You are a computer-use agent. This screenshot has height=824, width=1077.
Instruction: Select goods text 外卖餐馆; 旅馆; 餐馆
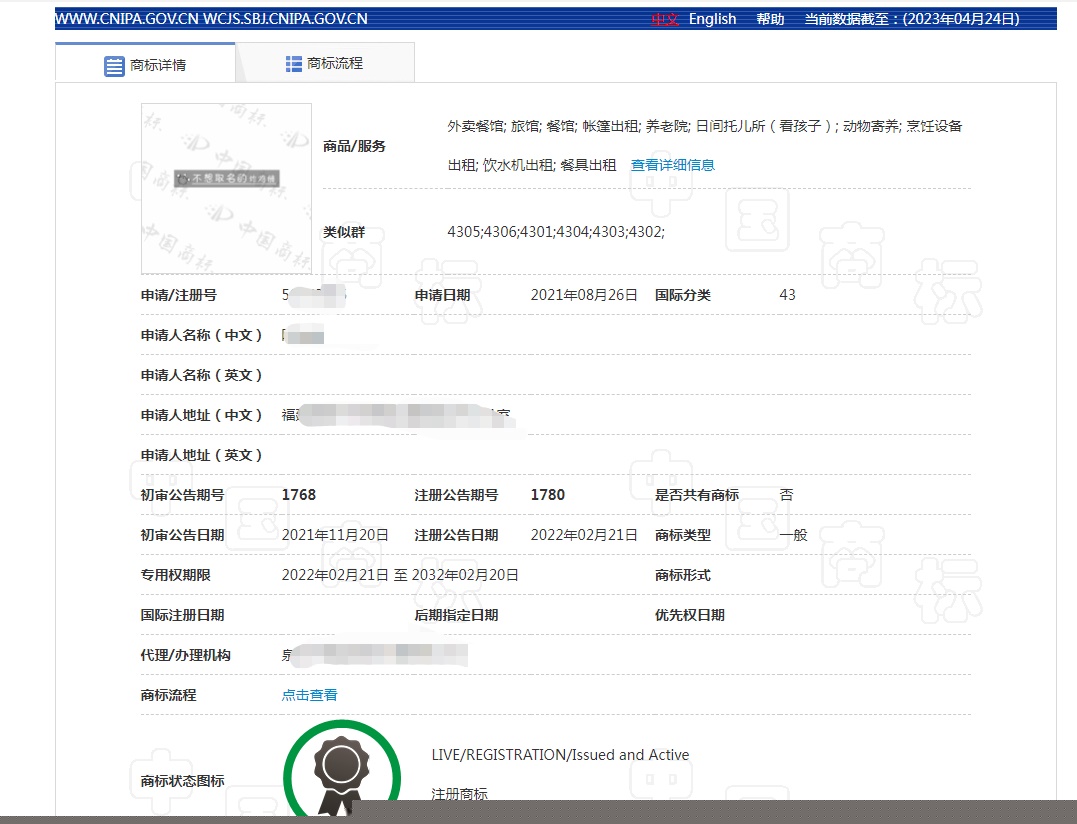click(511, 126)
